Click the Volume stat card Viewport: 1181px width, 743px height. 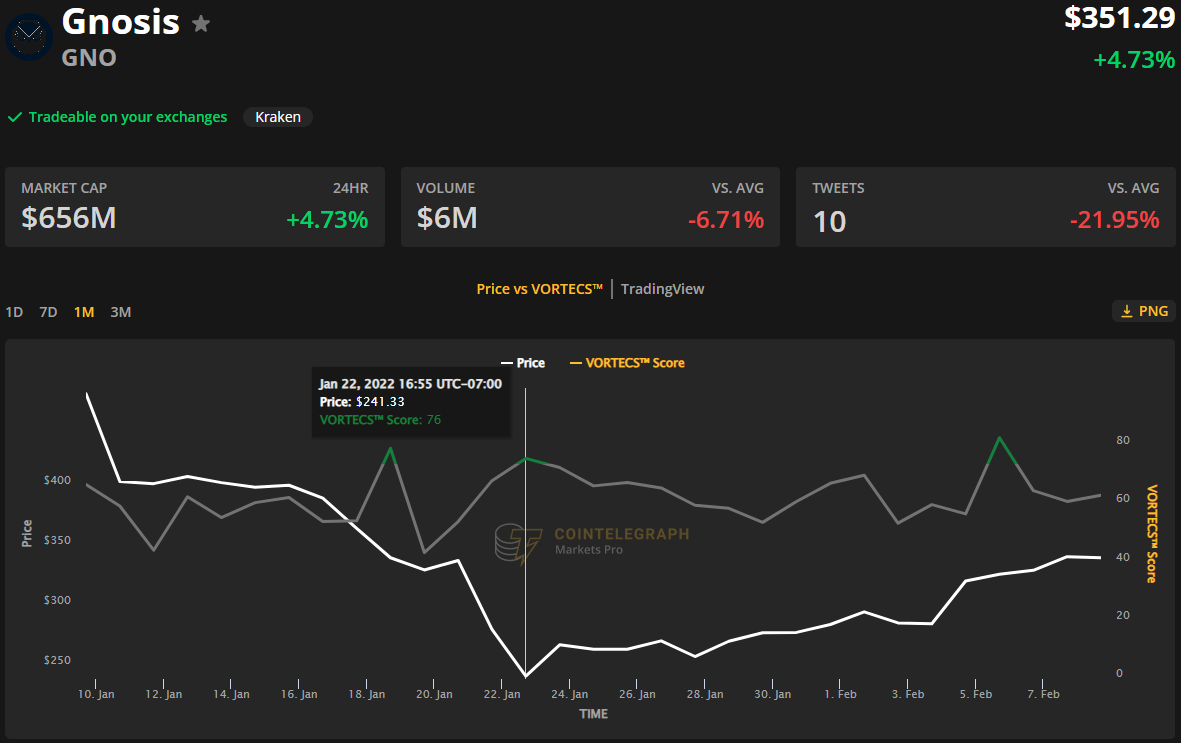[590, 206]
